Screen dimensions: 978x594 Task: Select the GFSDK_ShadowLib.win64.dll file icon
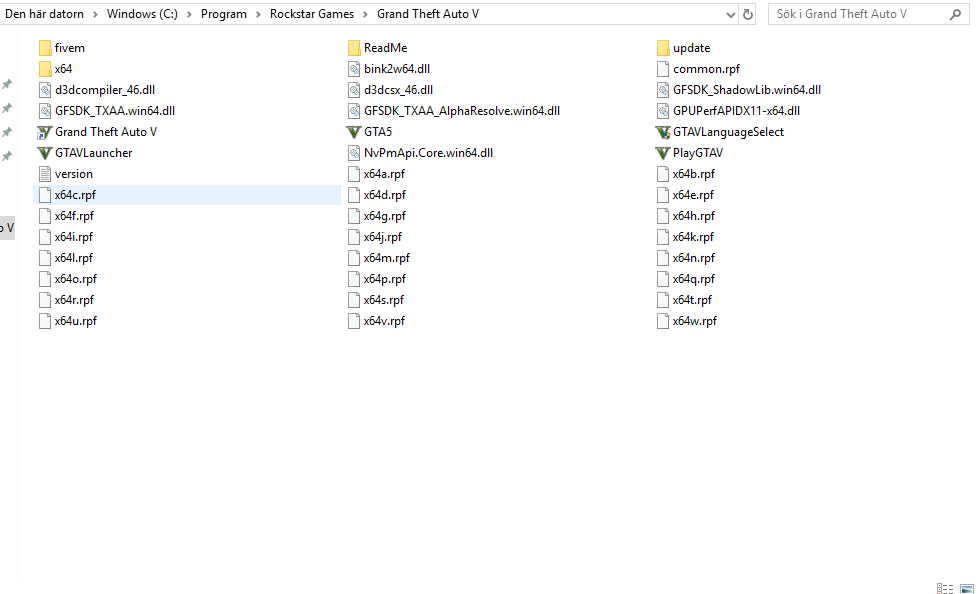point(663,90)
